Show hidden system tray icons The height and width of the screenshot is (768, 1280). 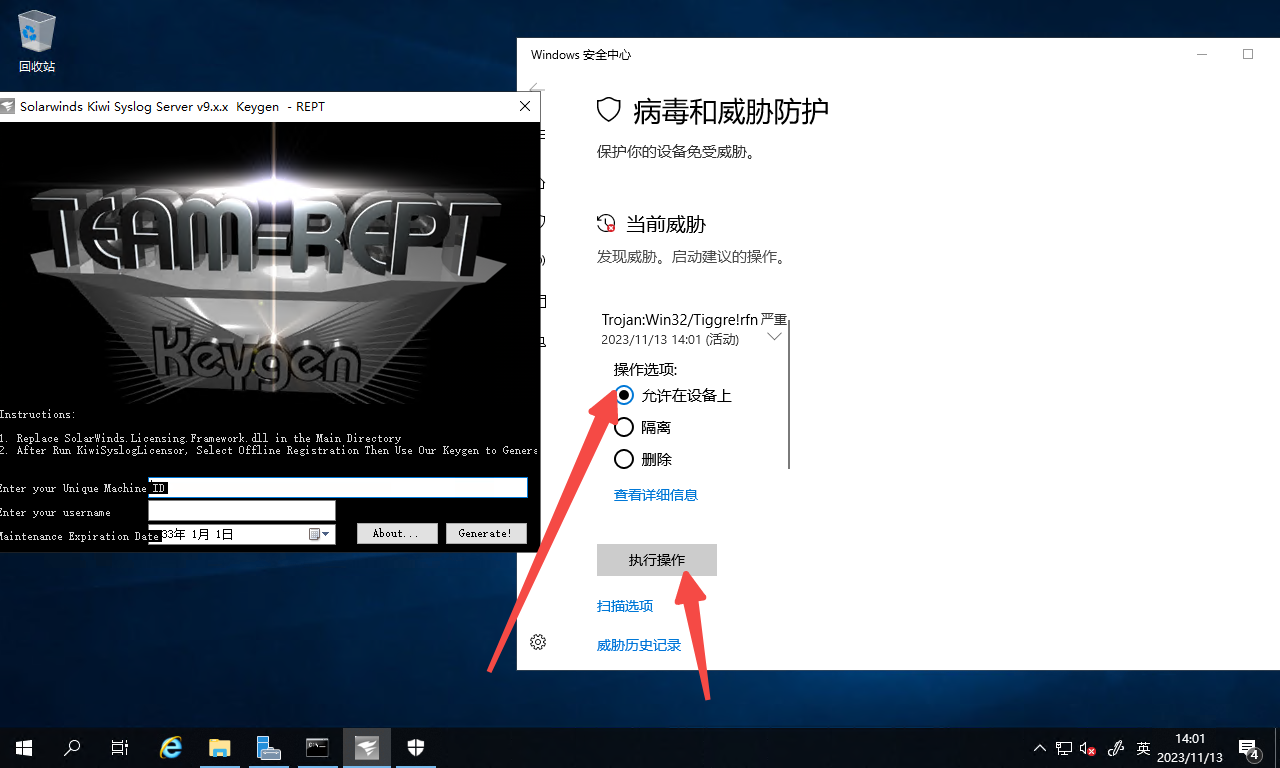(1040, 748)
